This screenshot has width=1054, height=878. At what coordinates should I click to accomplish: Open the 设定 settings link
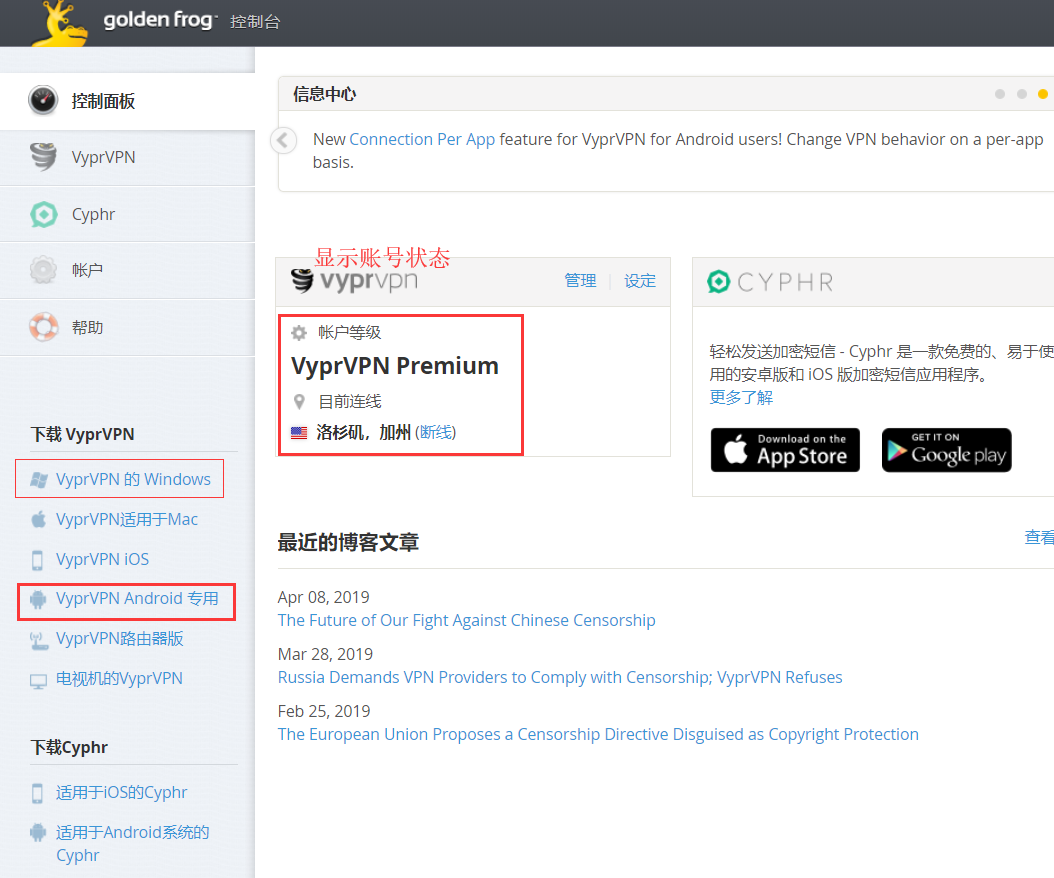(640, 280)
